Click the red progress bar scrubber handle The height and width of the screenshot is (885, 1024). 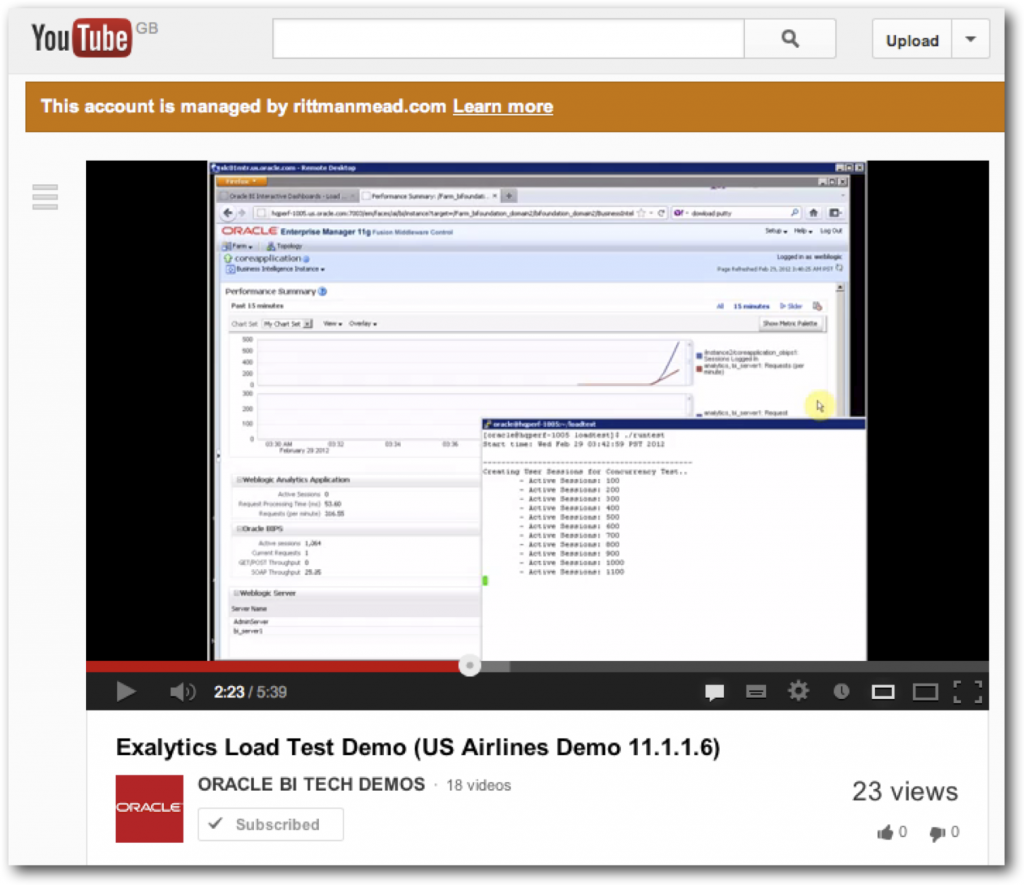point(470,666)
